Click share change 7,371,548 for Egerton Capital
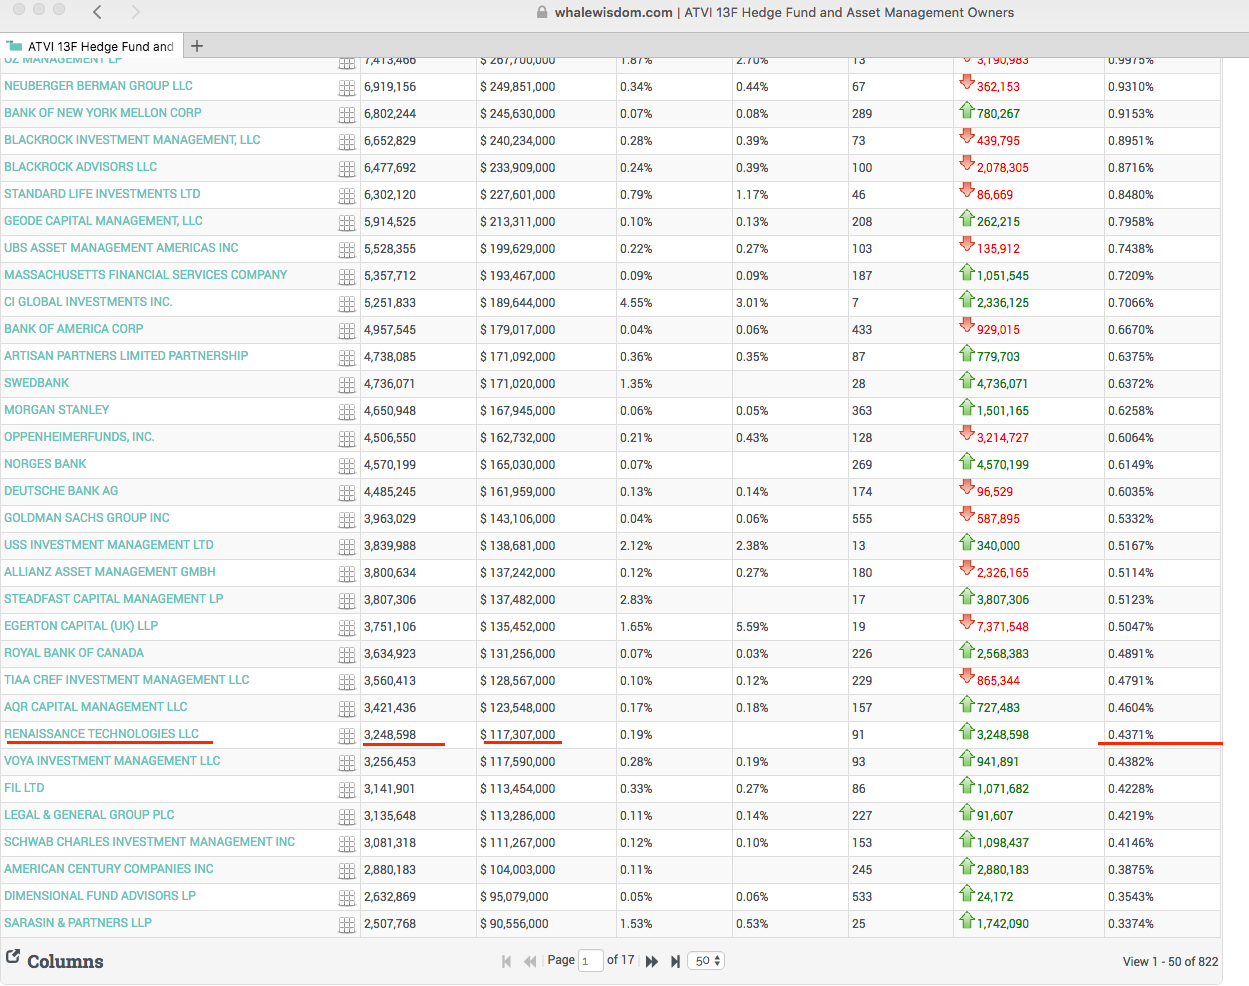The image size is (1249, 986). (x=1002, y=627)
